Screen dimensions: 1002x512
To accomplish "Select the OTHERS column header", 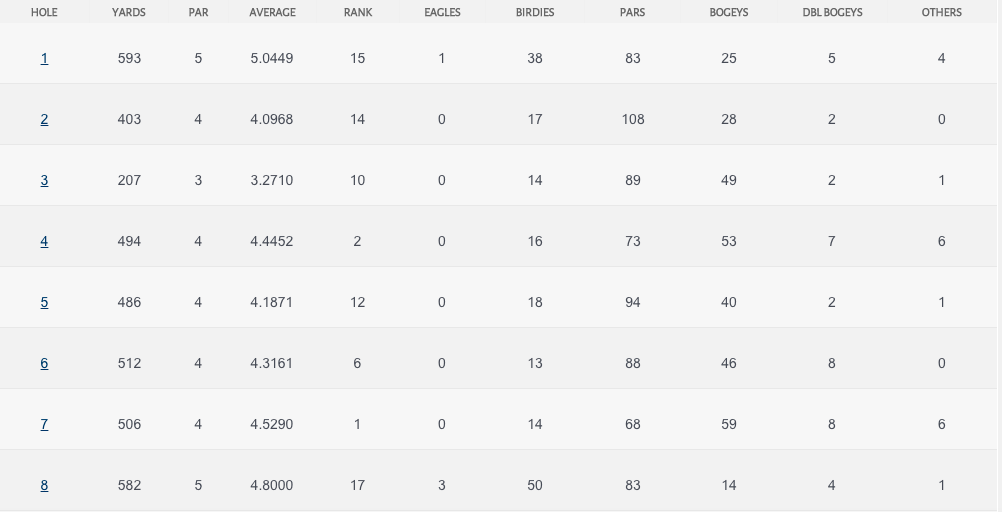I will click(941, 13).
